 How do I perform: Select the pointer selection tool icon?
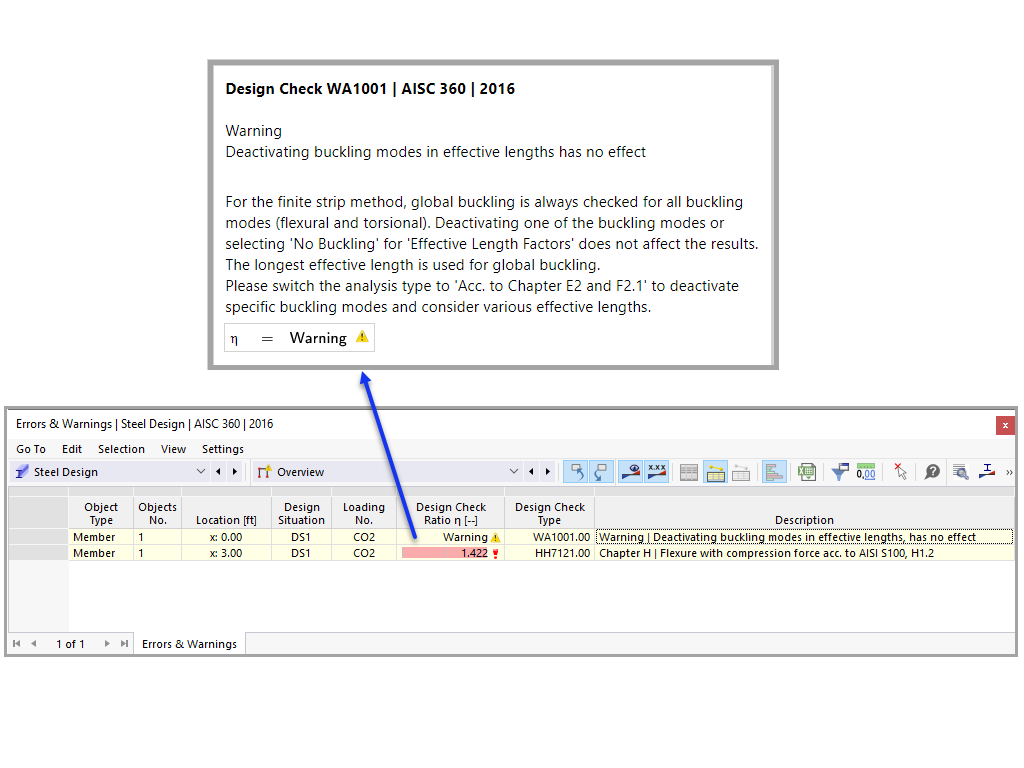[901, 471]
